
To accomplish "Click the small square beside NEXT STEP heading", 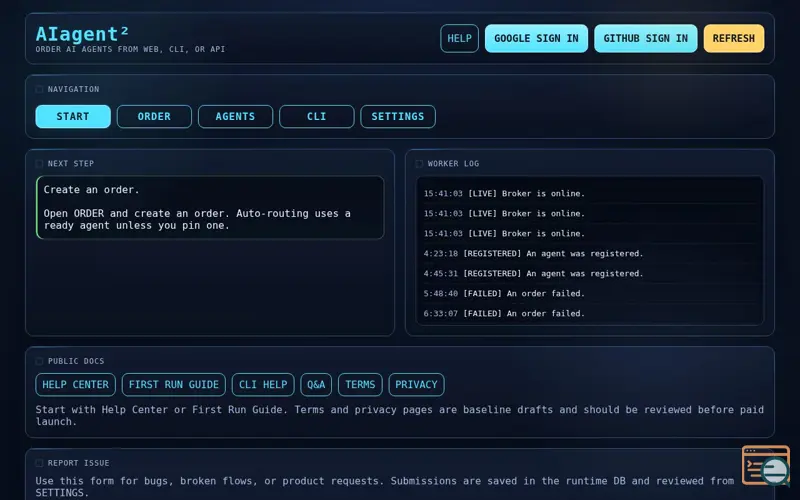I will [x=39, y=164].
